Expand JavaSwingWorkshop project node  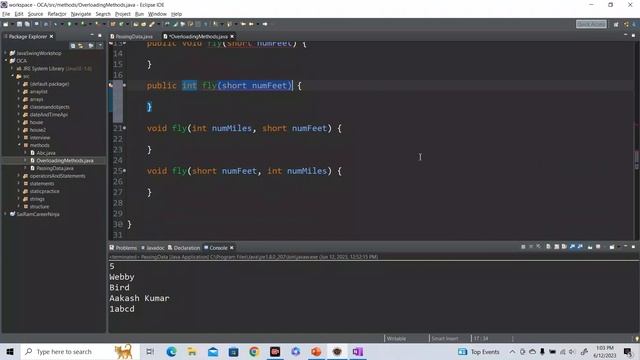click(5, 53)
